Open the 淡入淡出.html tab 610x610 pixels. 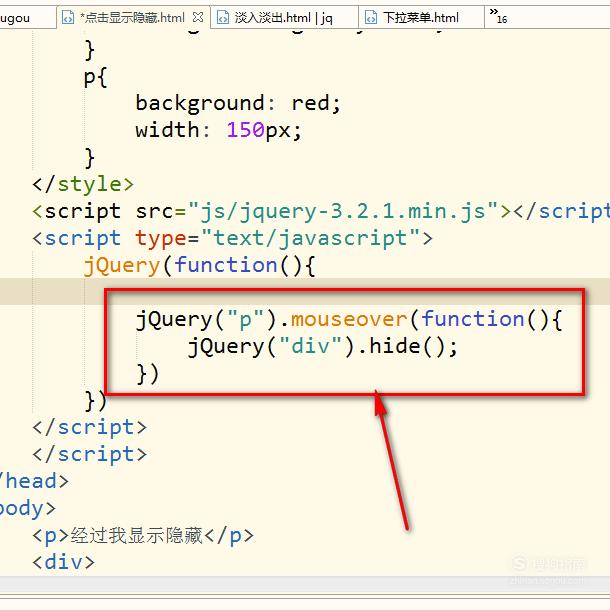point(283,18)
